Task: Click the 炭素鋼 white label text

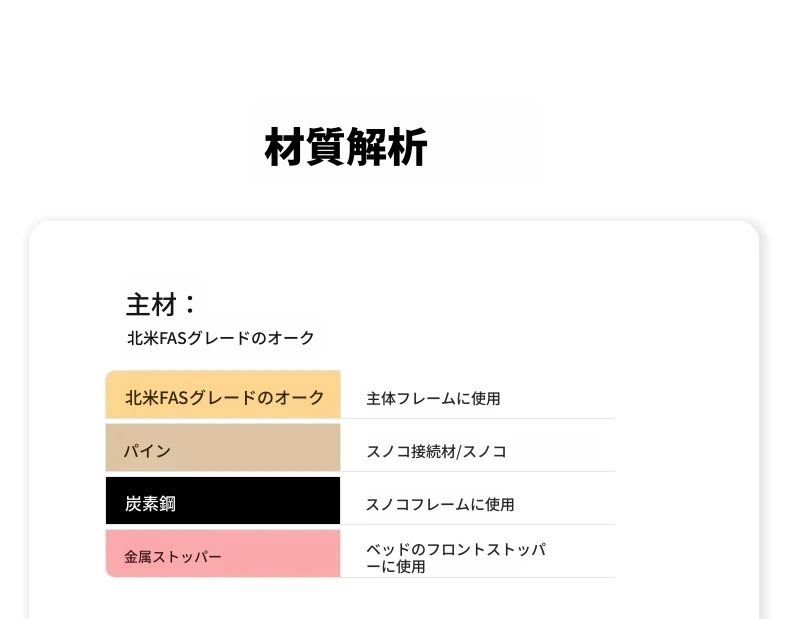Action: [x=150, y=504]
